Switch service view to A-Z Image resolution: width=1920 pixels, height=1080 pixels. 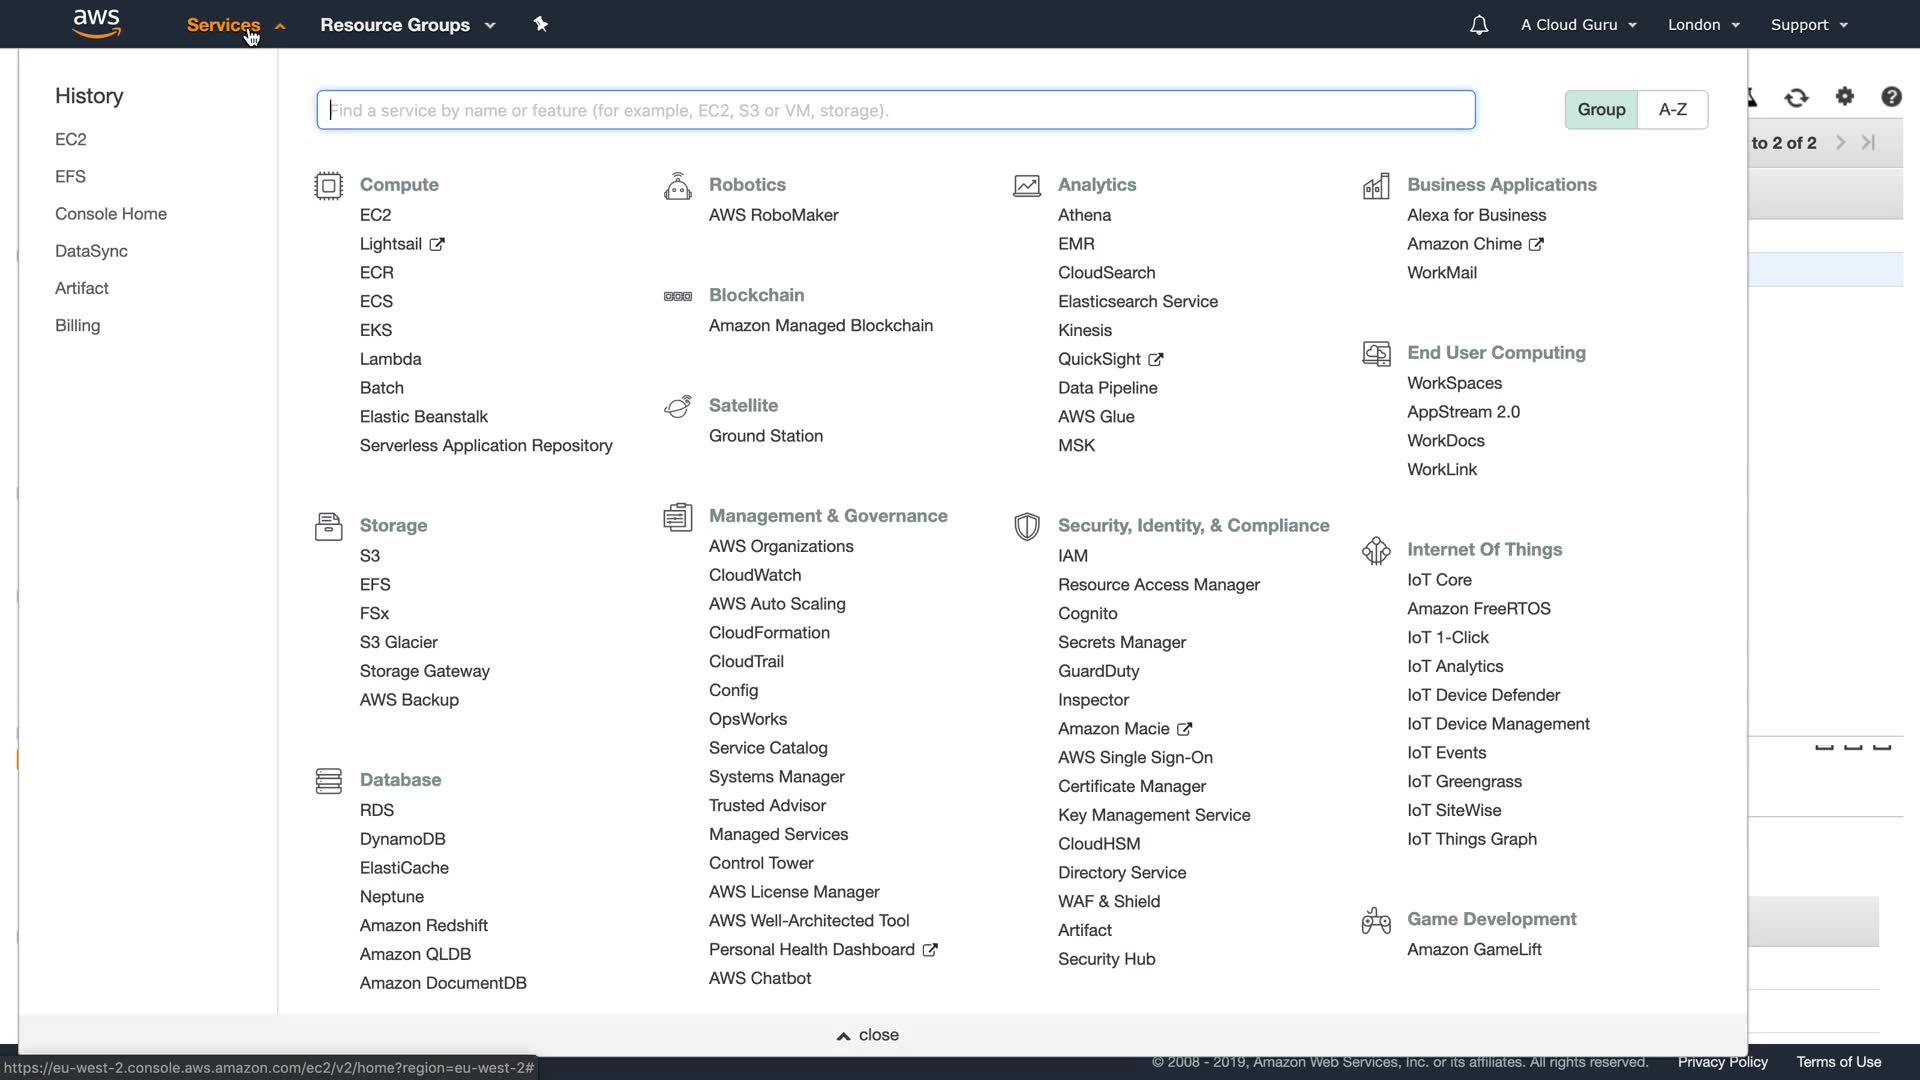(x=1673, y=110)
